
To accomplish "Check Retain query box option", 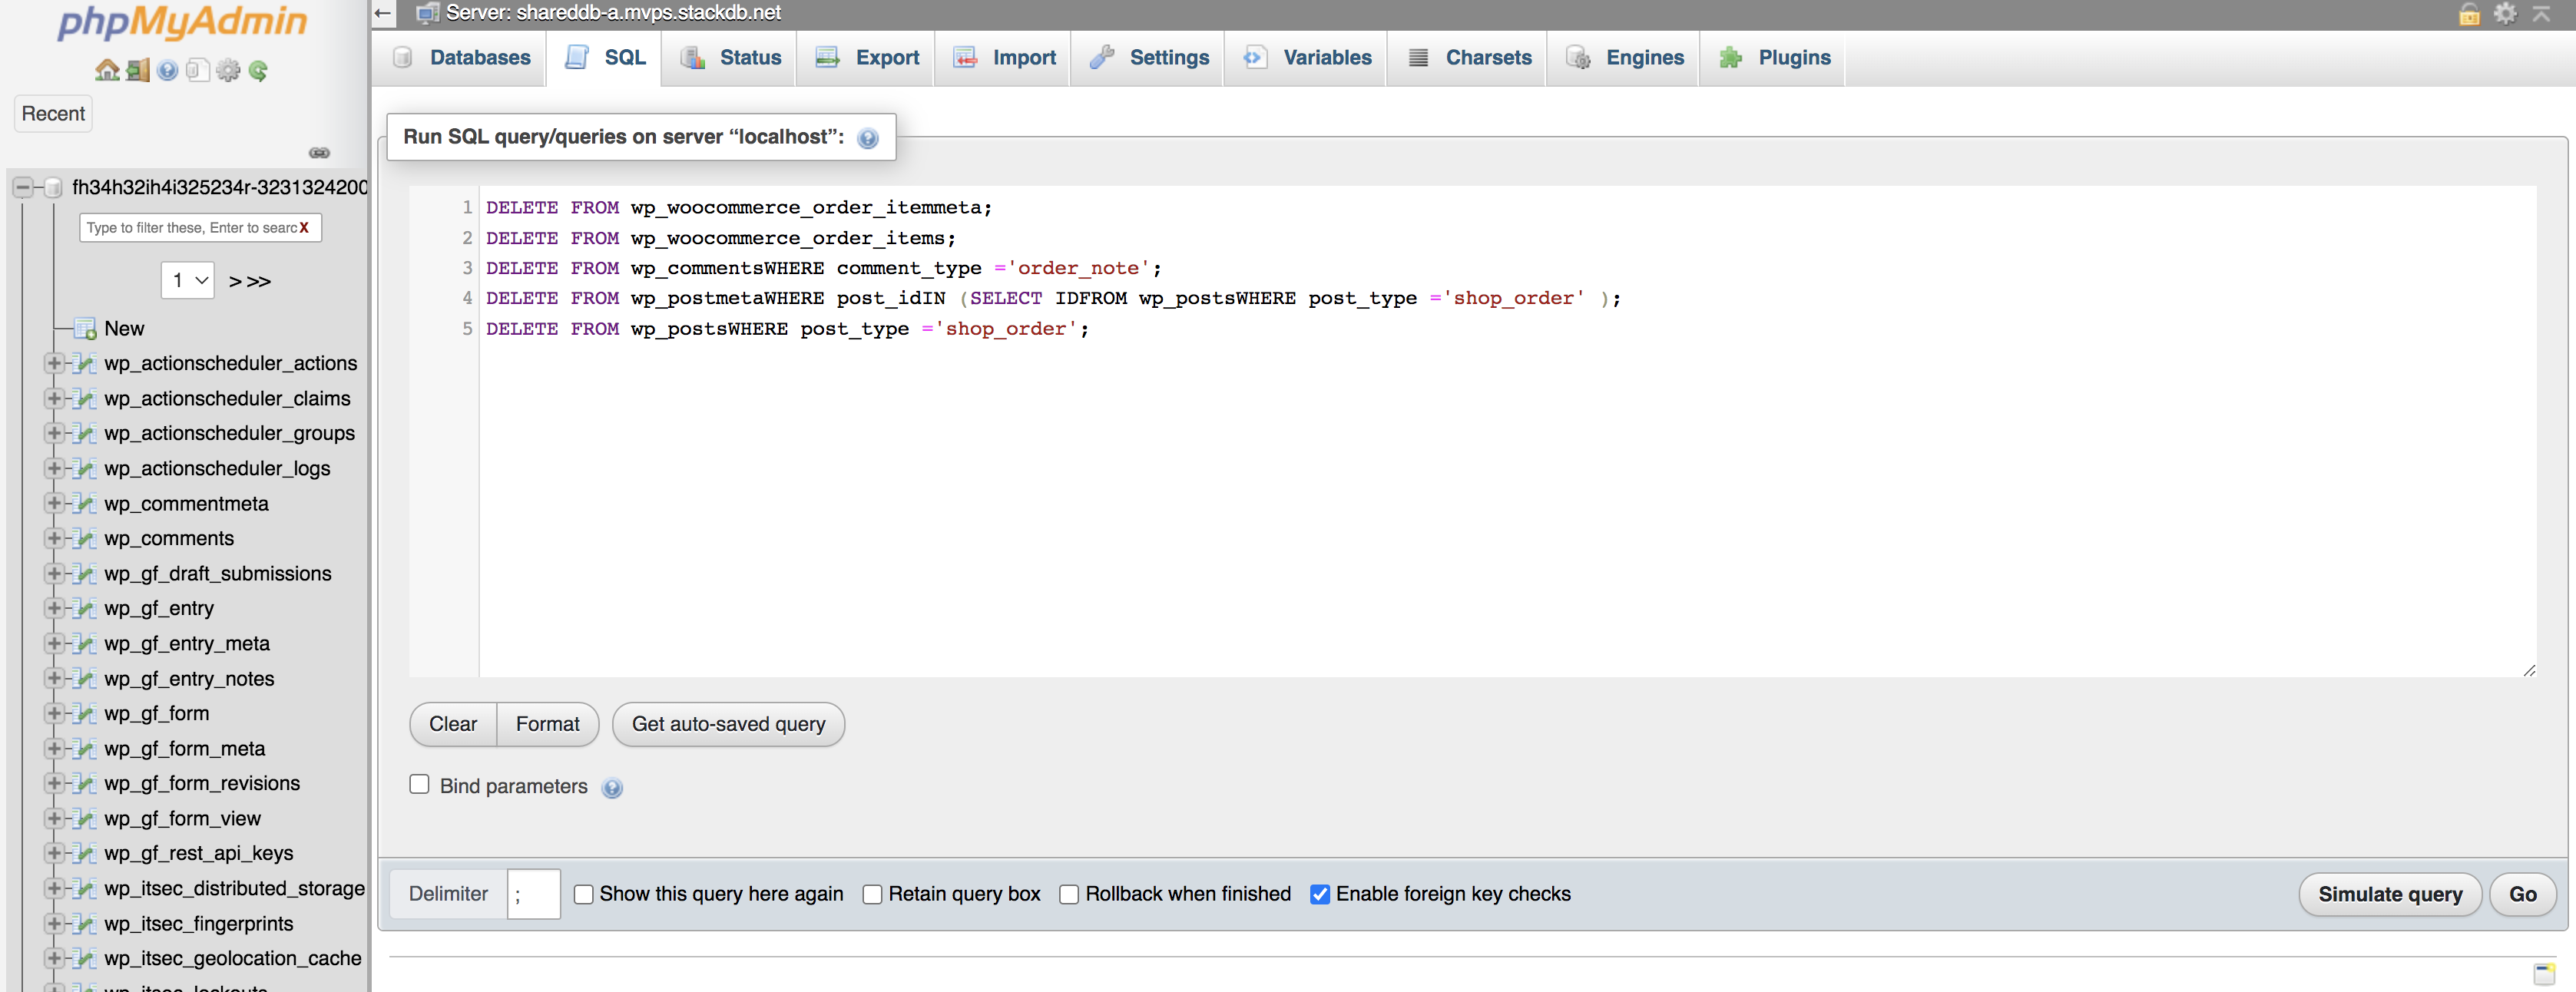I will [872, 895].
